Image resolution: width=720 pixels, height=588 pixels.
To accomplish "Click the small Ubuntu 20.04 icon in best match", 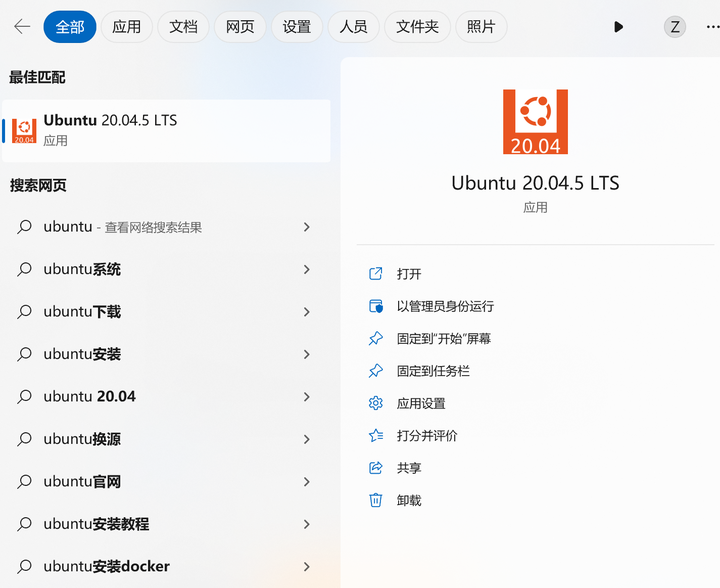I will click(x=24, y=131).
